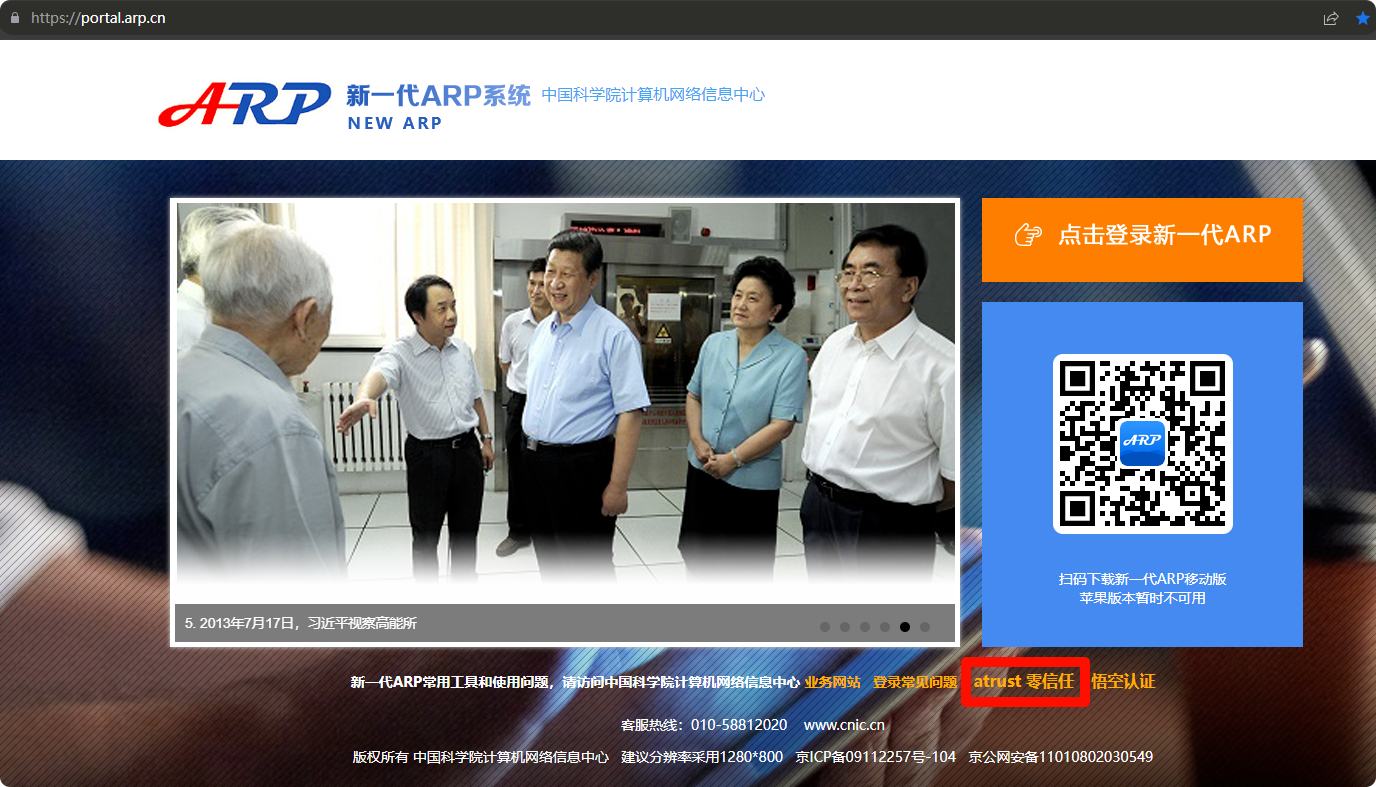
Task: Open the 登录常见问题 link
Action: [914, 682]
